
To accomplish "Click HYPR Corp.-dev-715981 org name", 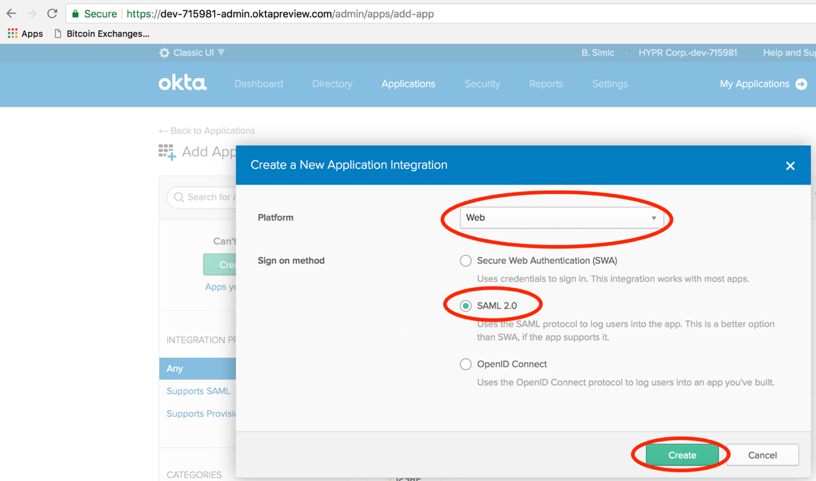I will [x=687, y=53].
